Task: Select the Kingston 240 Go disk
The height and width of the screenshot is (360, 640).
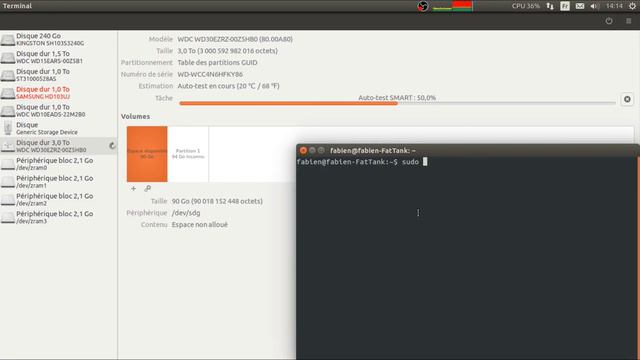Action: point(58,39)
